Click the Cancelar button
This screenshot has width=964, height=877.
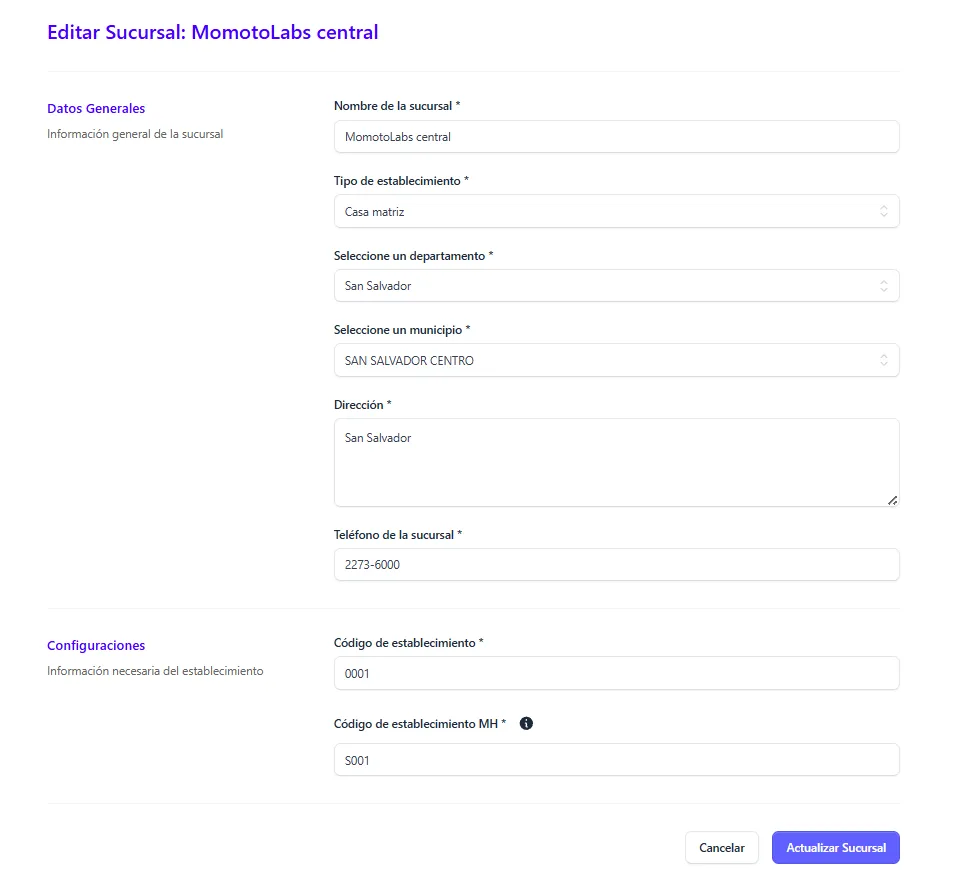click(x=721, y=848)
